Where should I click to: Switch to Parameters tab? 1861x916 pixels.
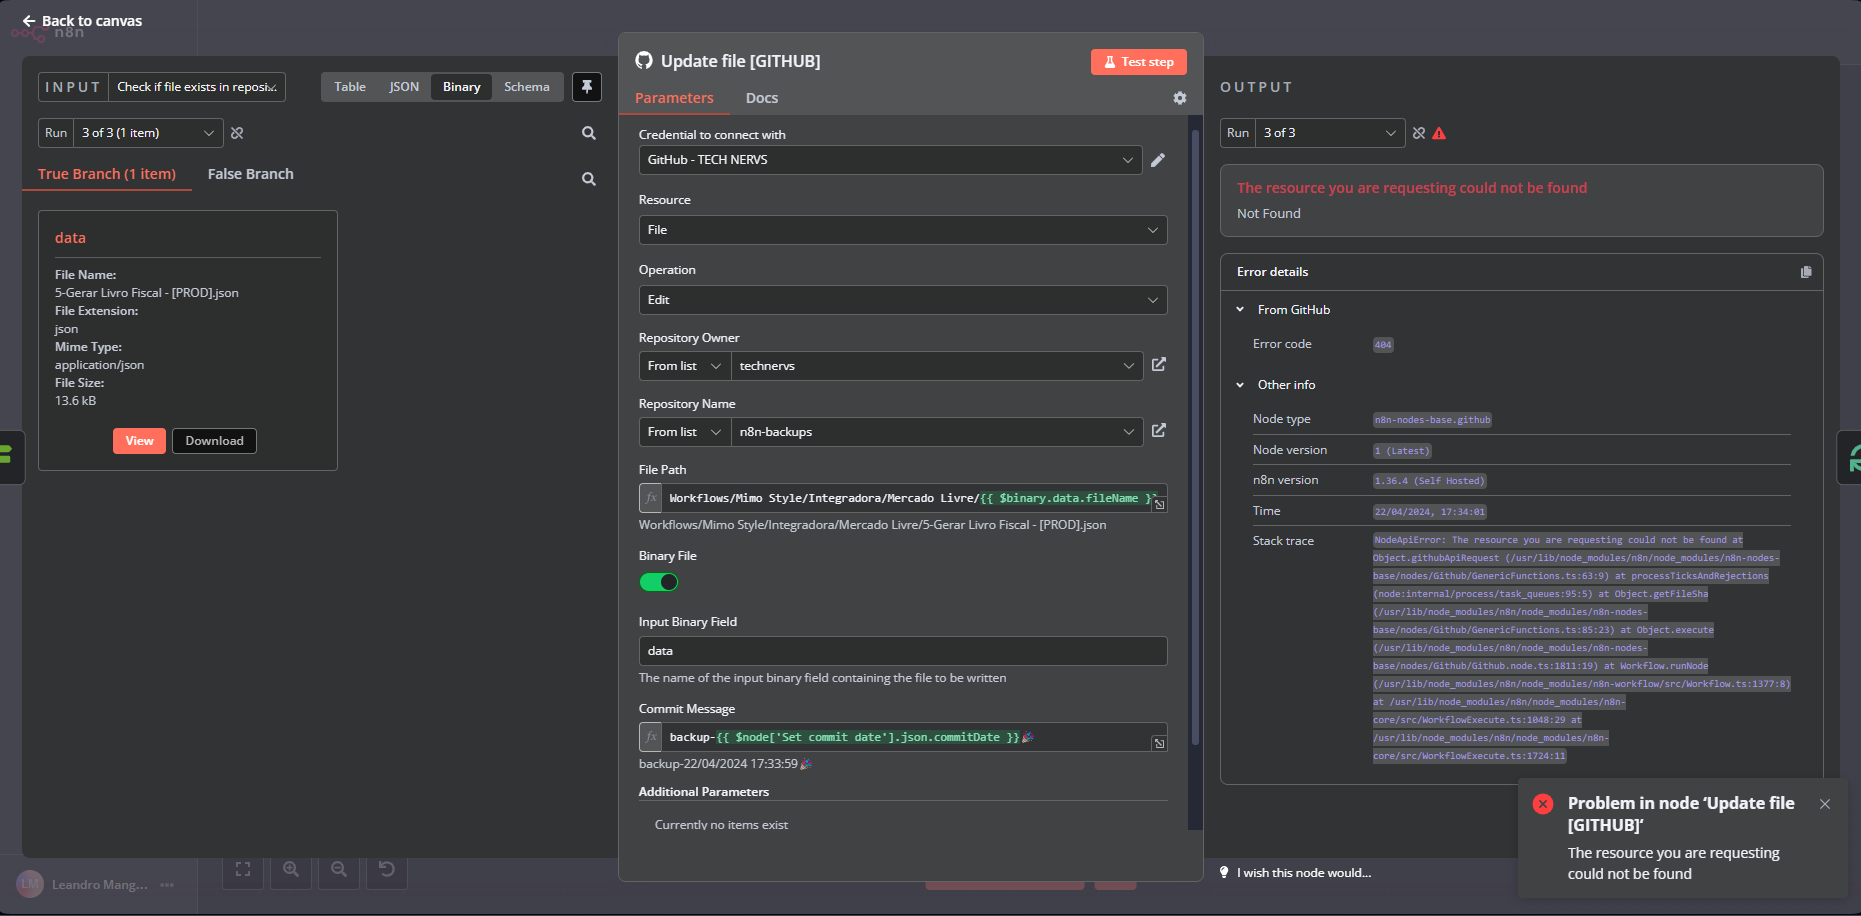tap(674, 98)
